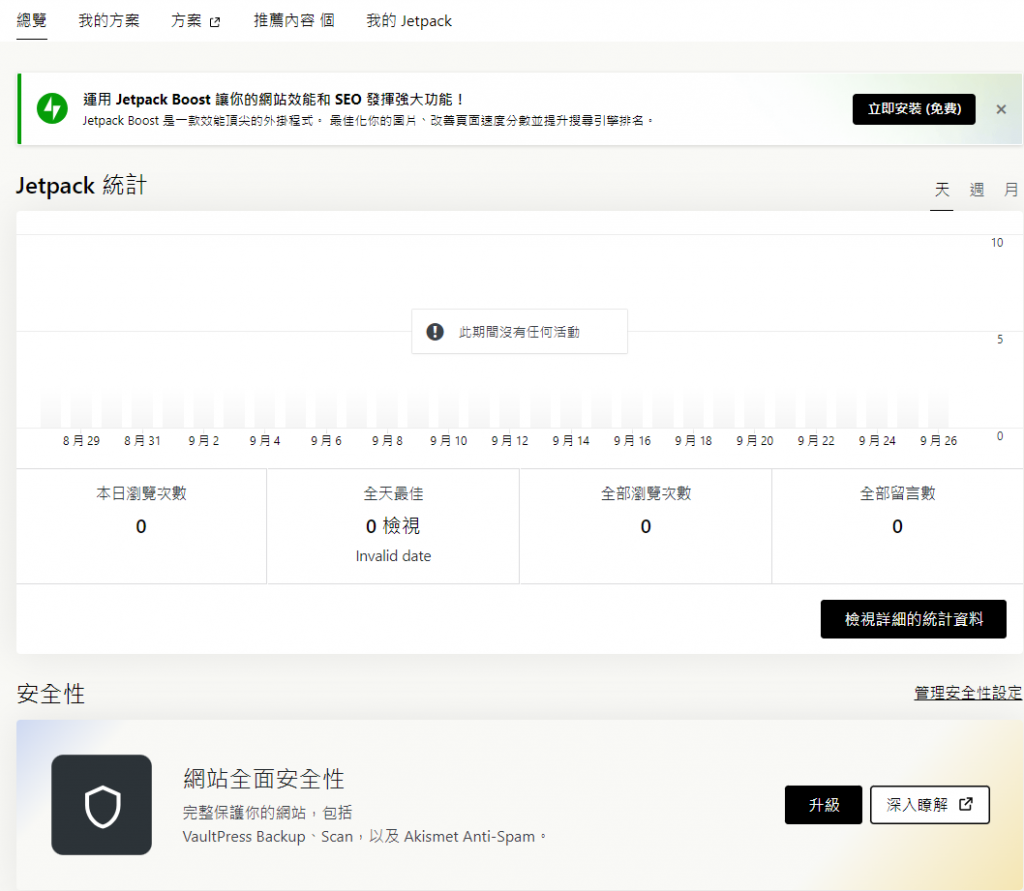Screen dimensions: 1024x891
Task: Select the 天 (day) stats view
Action: [x=941, y=190]
